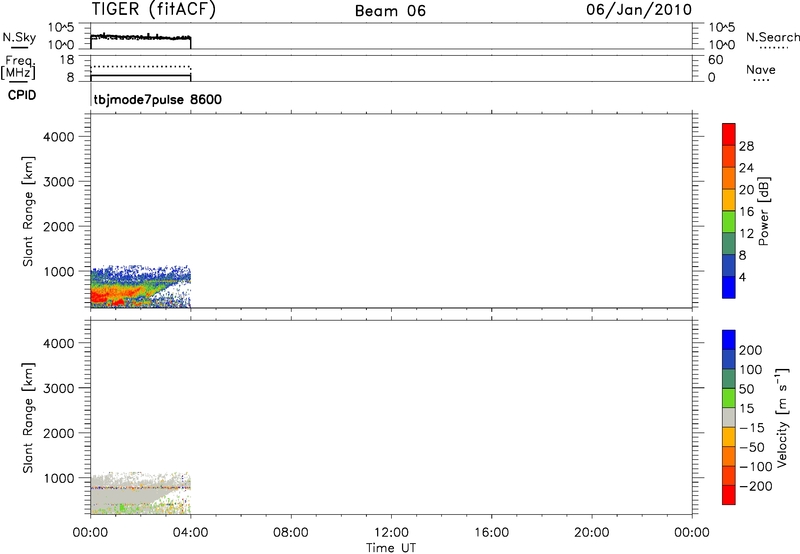Click the 'CPID' label

(x=22, y=95)
